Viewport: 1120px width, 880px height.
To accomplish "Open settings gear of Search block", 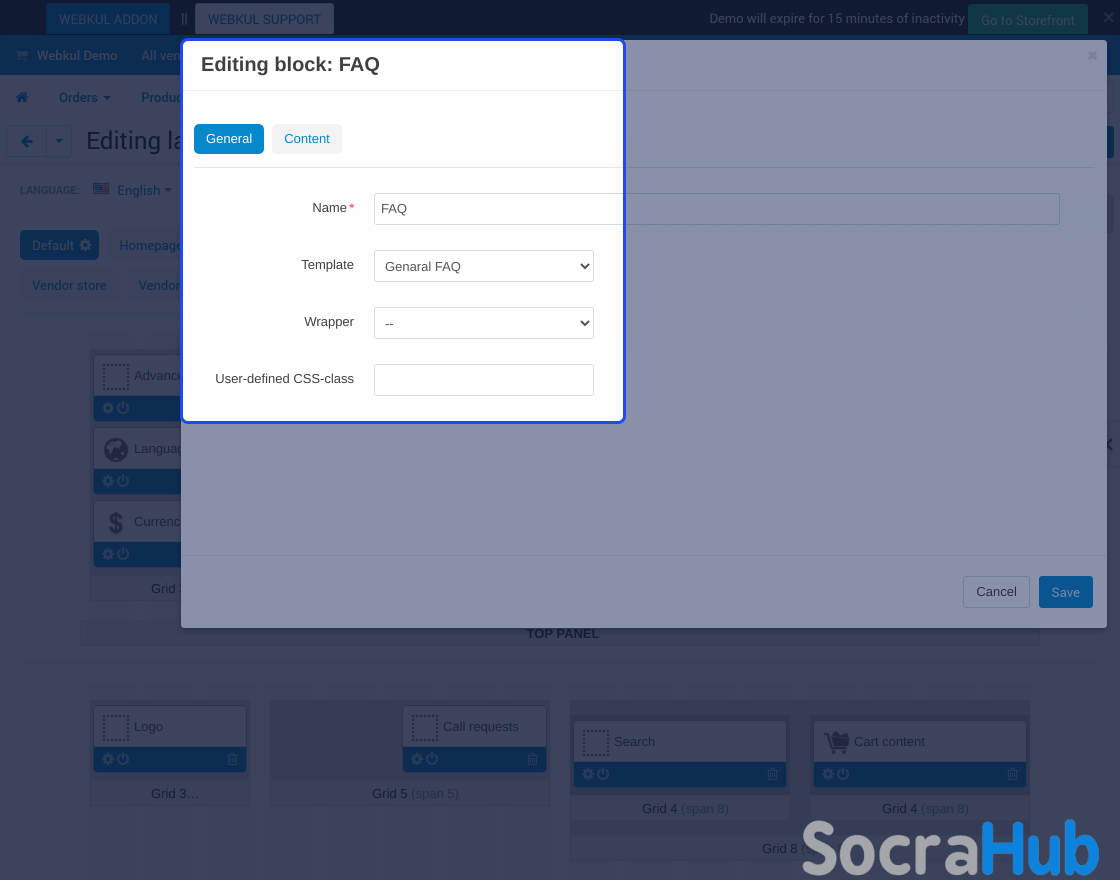I will pyautogui.click(x=588, y=774).
